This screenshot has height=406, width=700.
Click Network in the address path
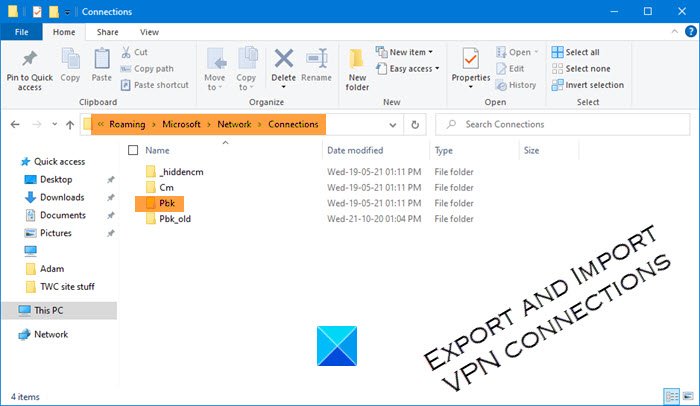point(234,124)
